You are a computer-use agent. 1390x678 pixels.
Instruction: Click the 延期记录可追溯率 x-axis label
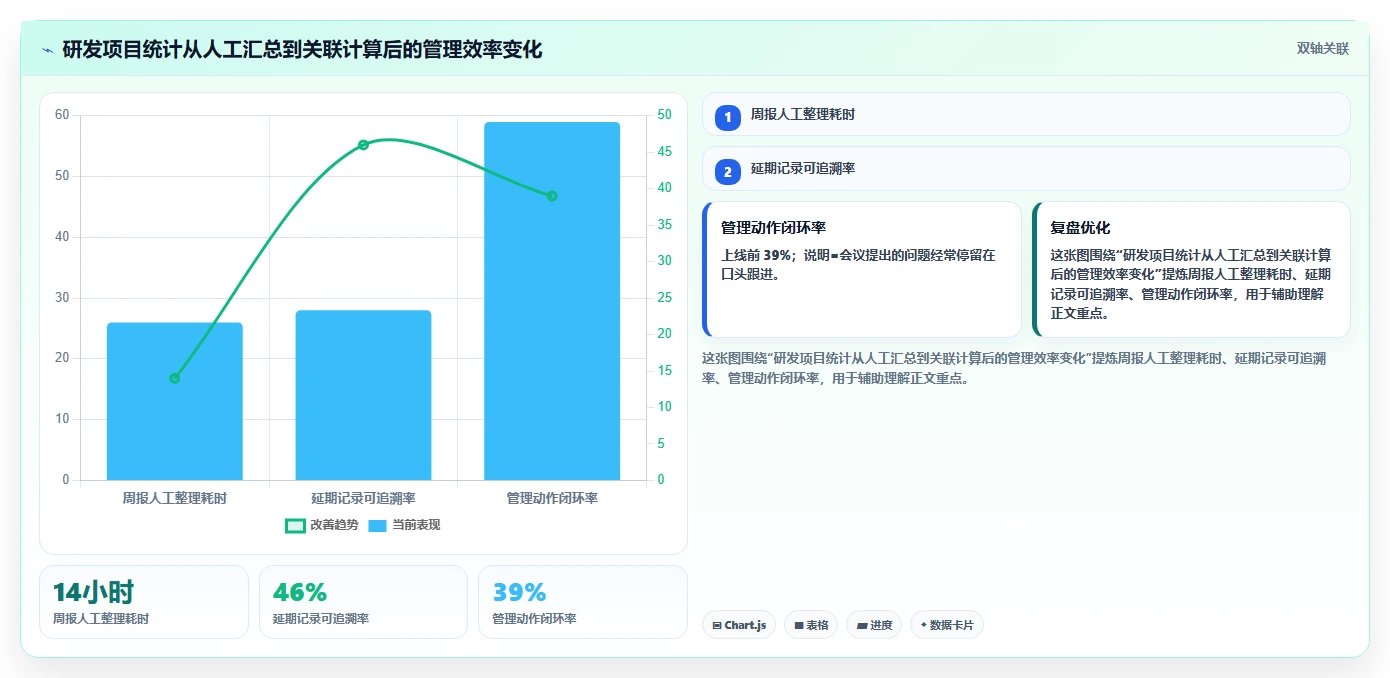363,498
